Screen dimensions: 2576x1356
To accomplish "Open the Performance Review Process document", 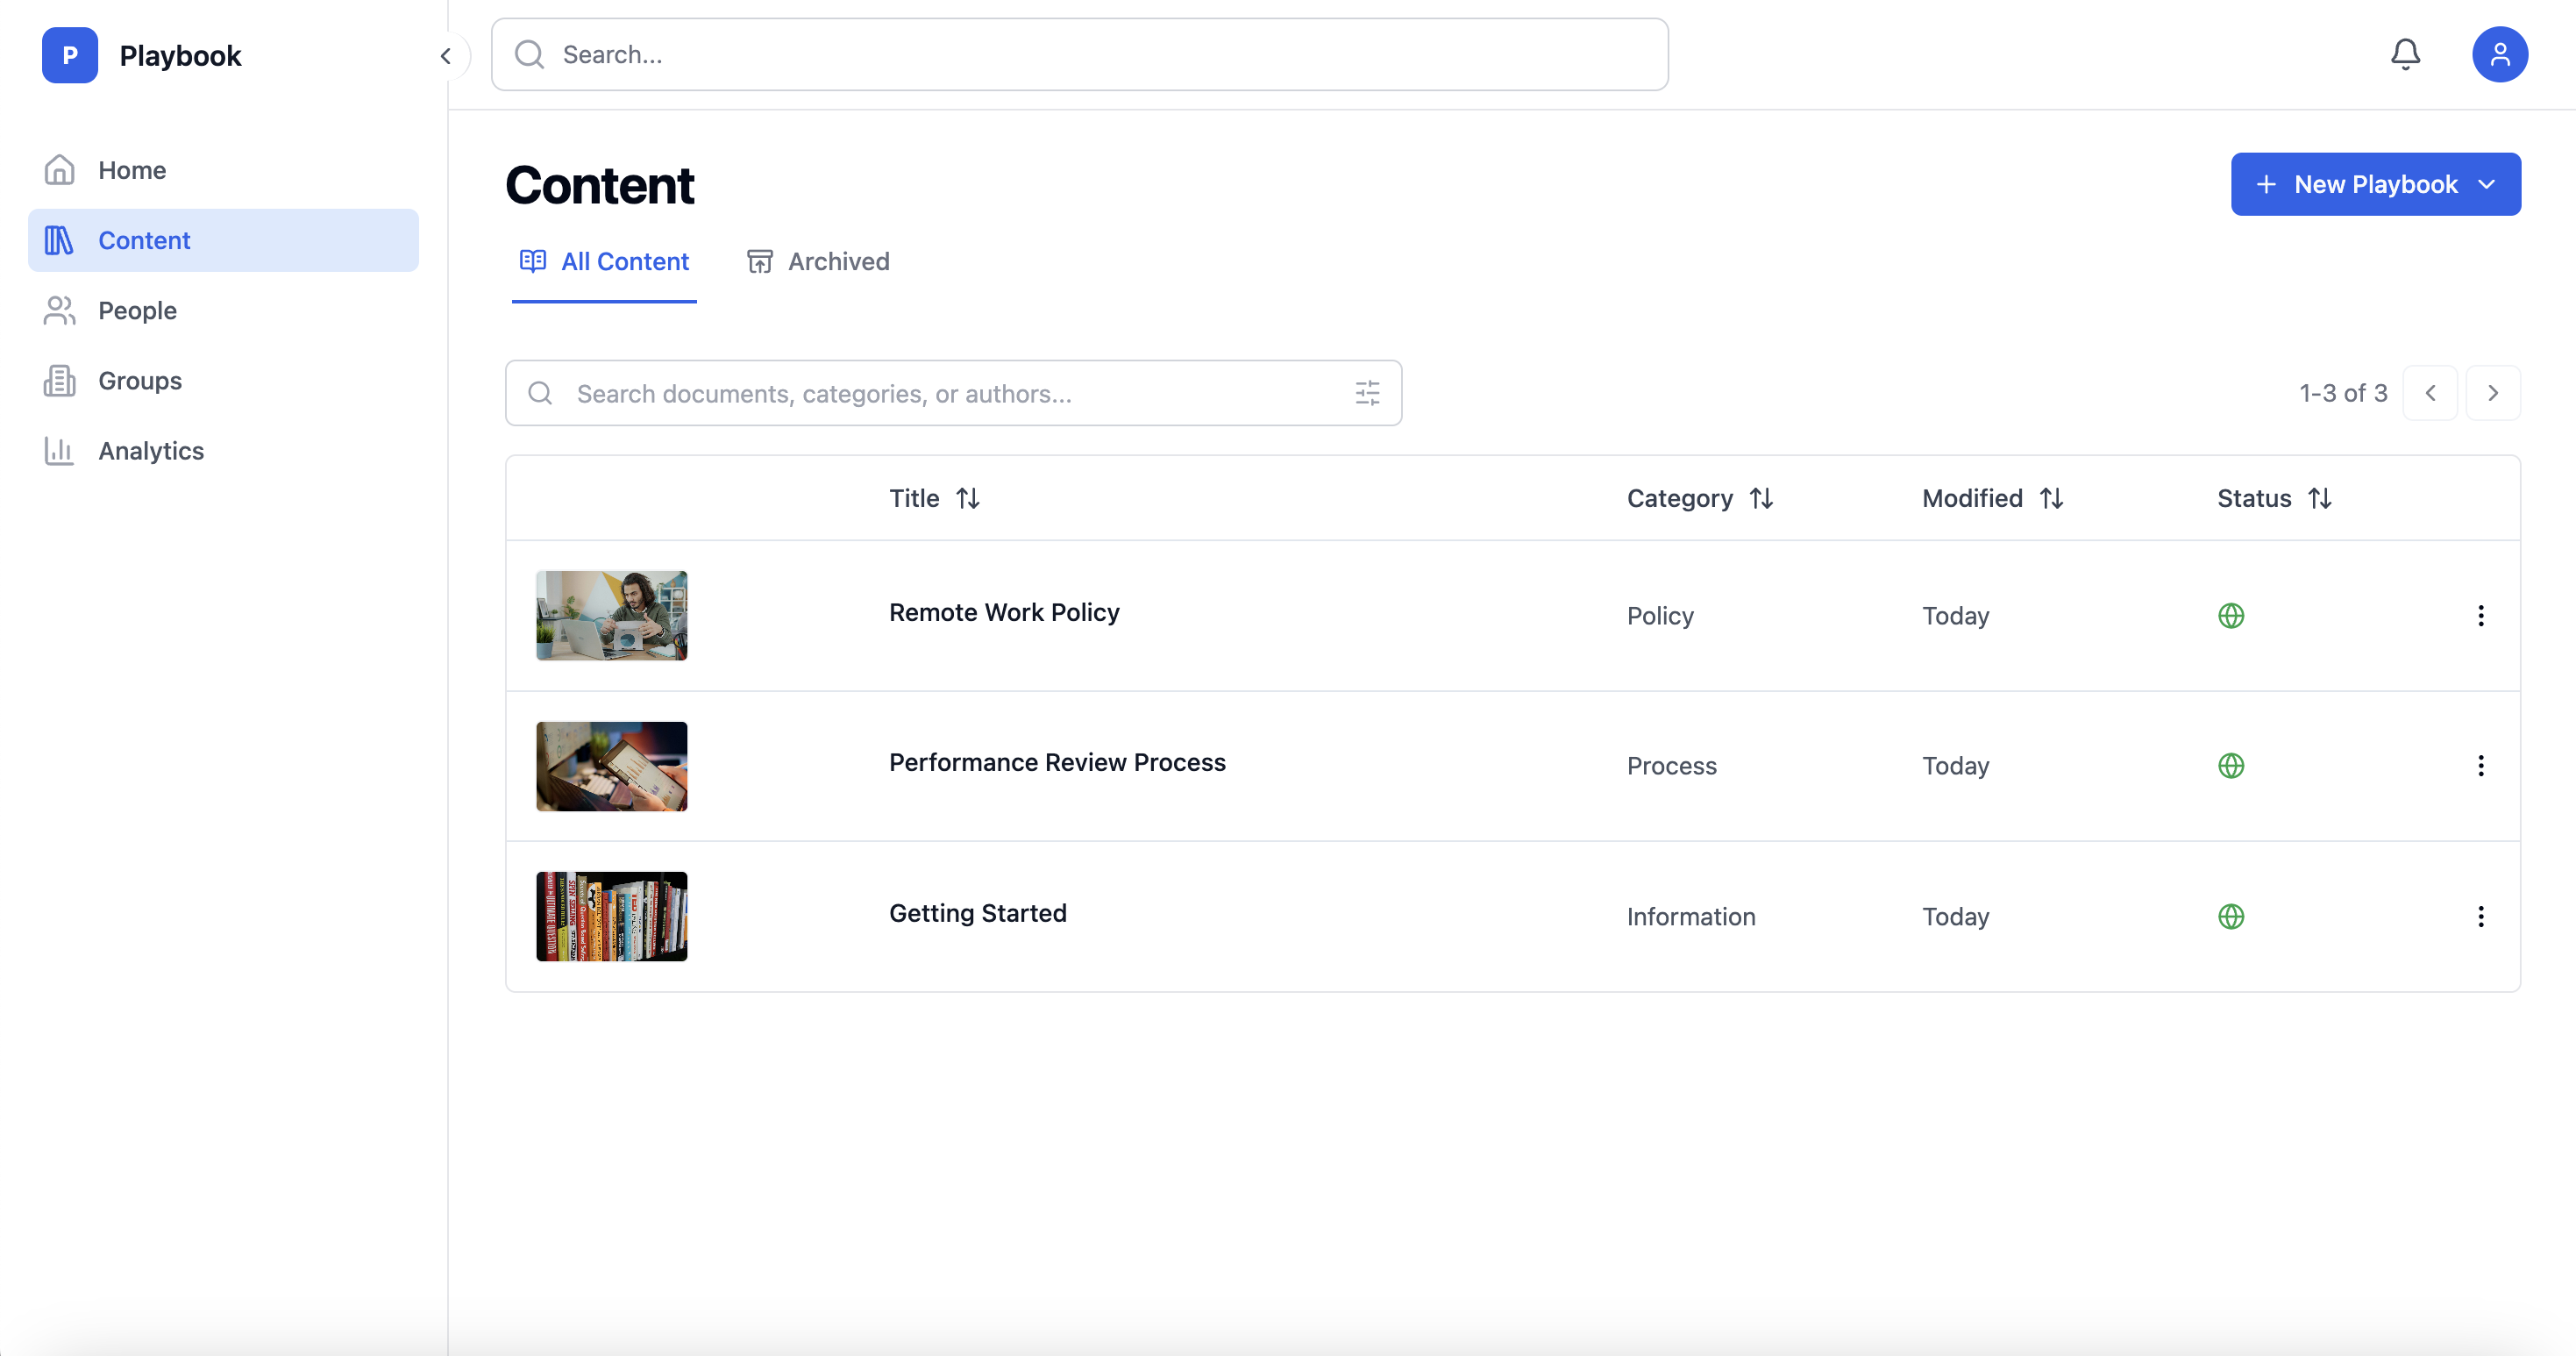I will 1057,762.
